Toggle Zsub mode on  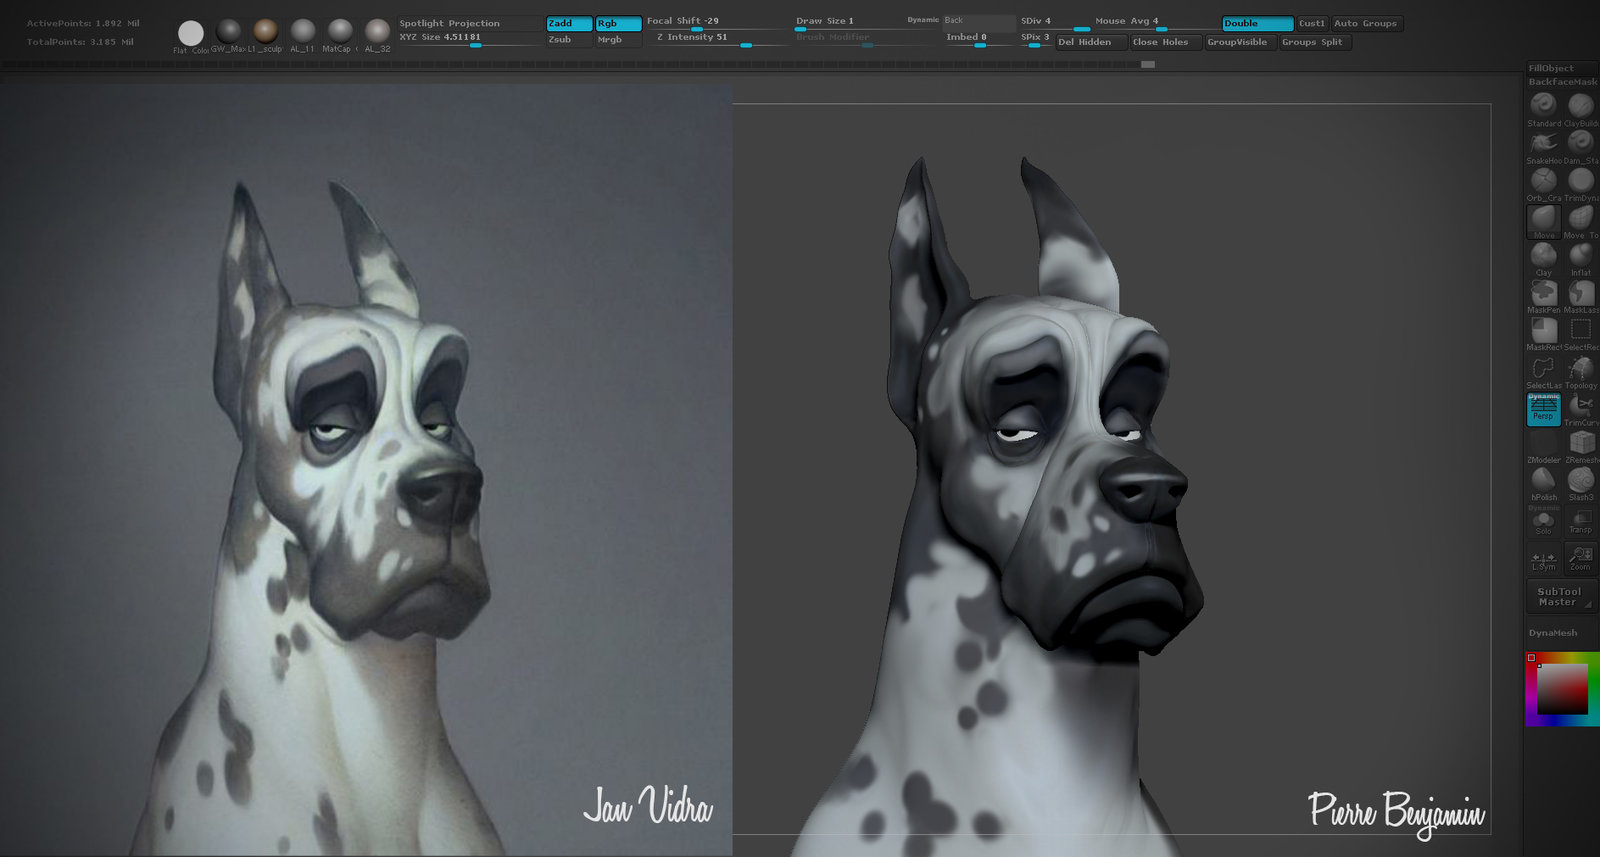(x=569, y=40)
